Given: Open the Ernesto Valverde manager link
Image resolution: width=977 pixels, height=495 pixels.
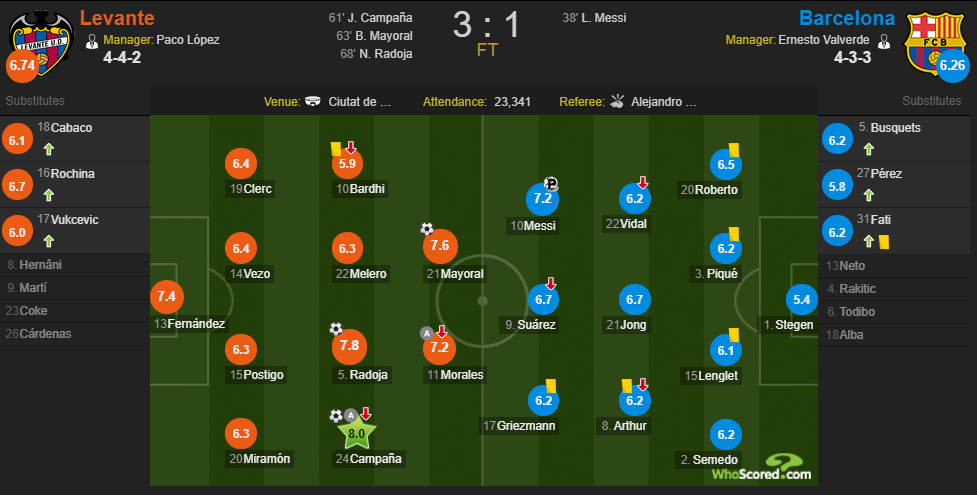Looking at the screenshot, I should 824,40.
